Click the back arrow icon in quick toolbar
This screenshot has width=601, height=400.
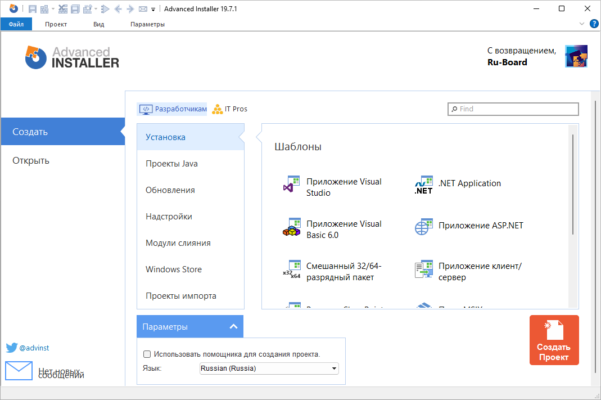(118, 9)
